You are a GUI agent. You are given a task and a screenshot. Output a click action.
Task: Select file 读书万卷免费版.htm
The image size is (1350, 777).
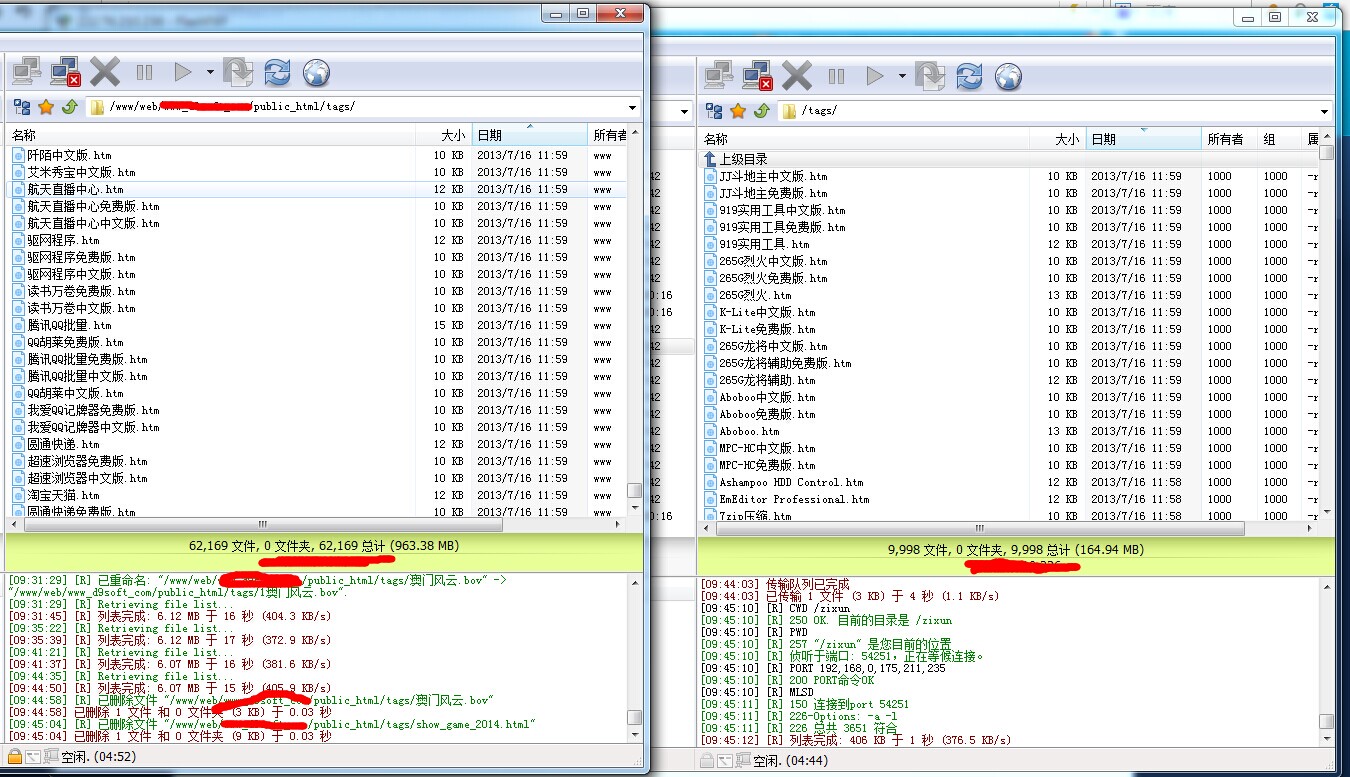317,291
